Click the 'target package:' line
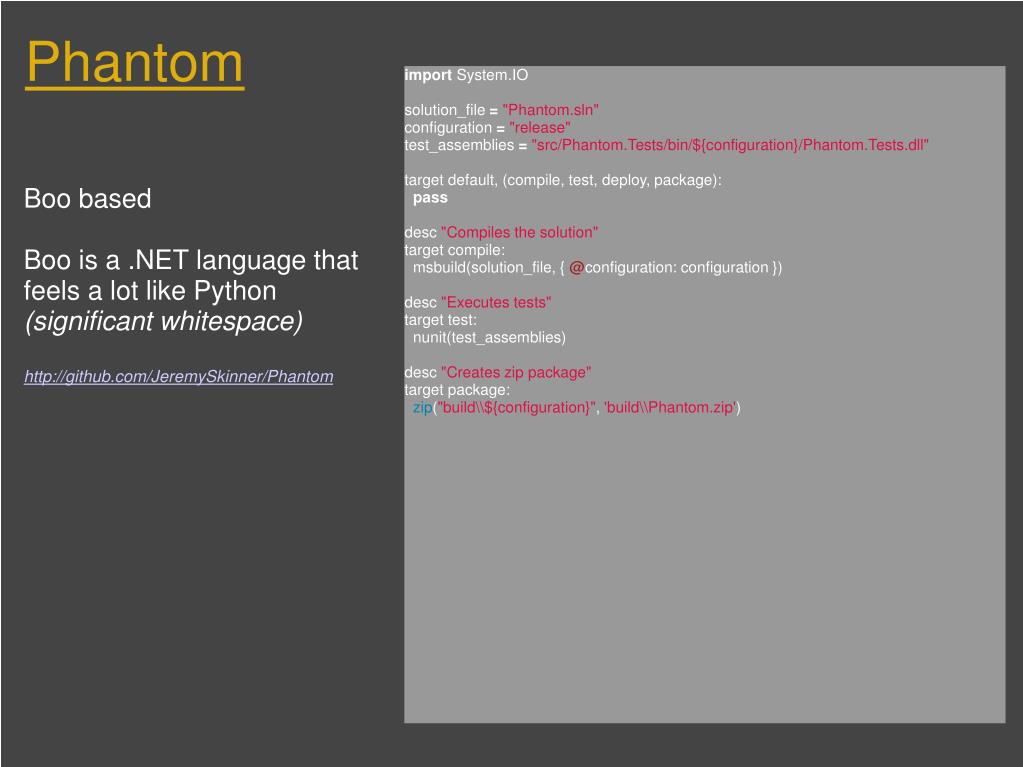 point(457,390)
